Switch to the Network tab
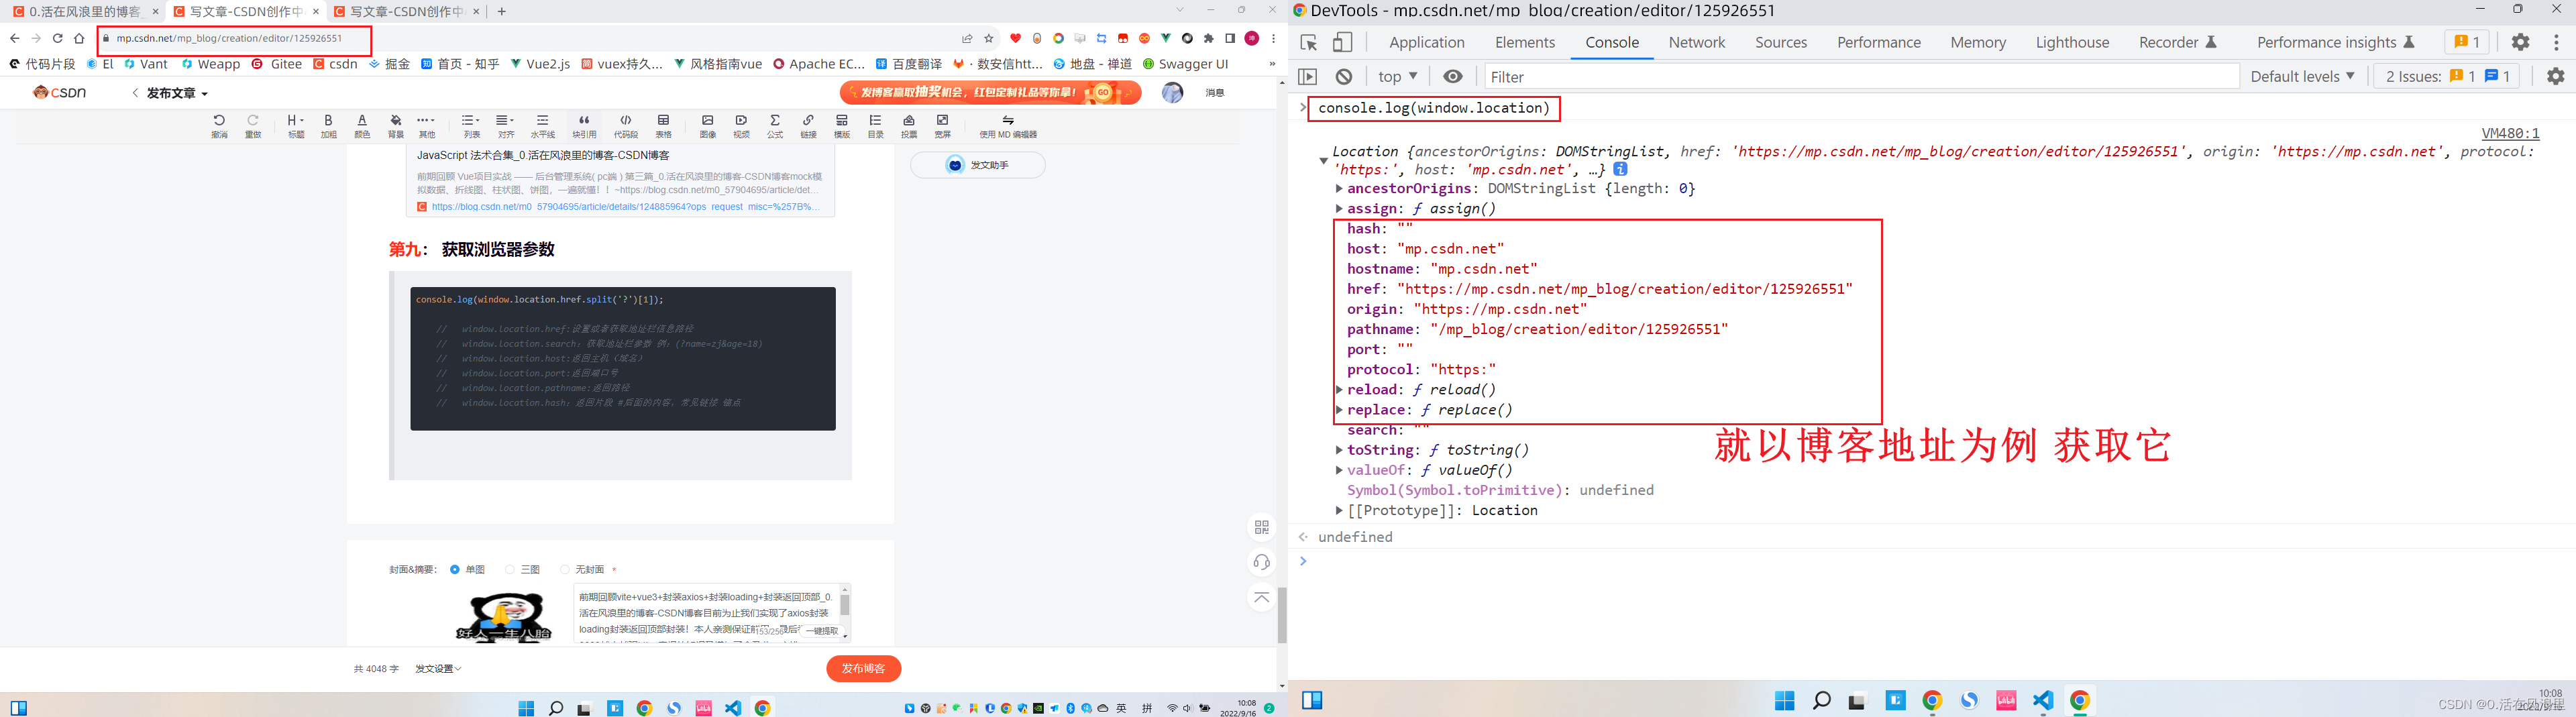Viewport: 2576px width, 717px height. pyautogui.click(x=1696, y=42)
